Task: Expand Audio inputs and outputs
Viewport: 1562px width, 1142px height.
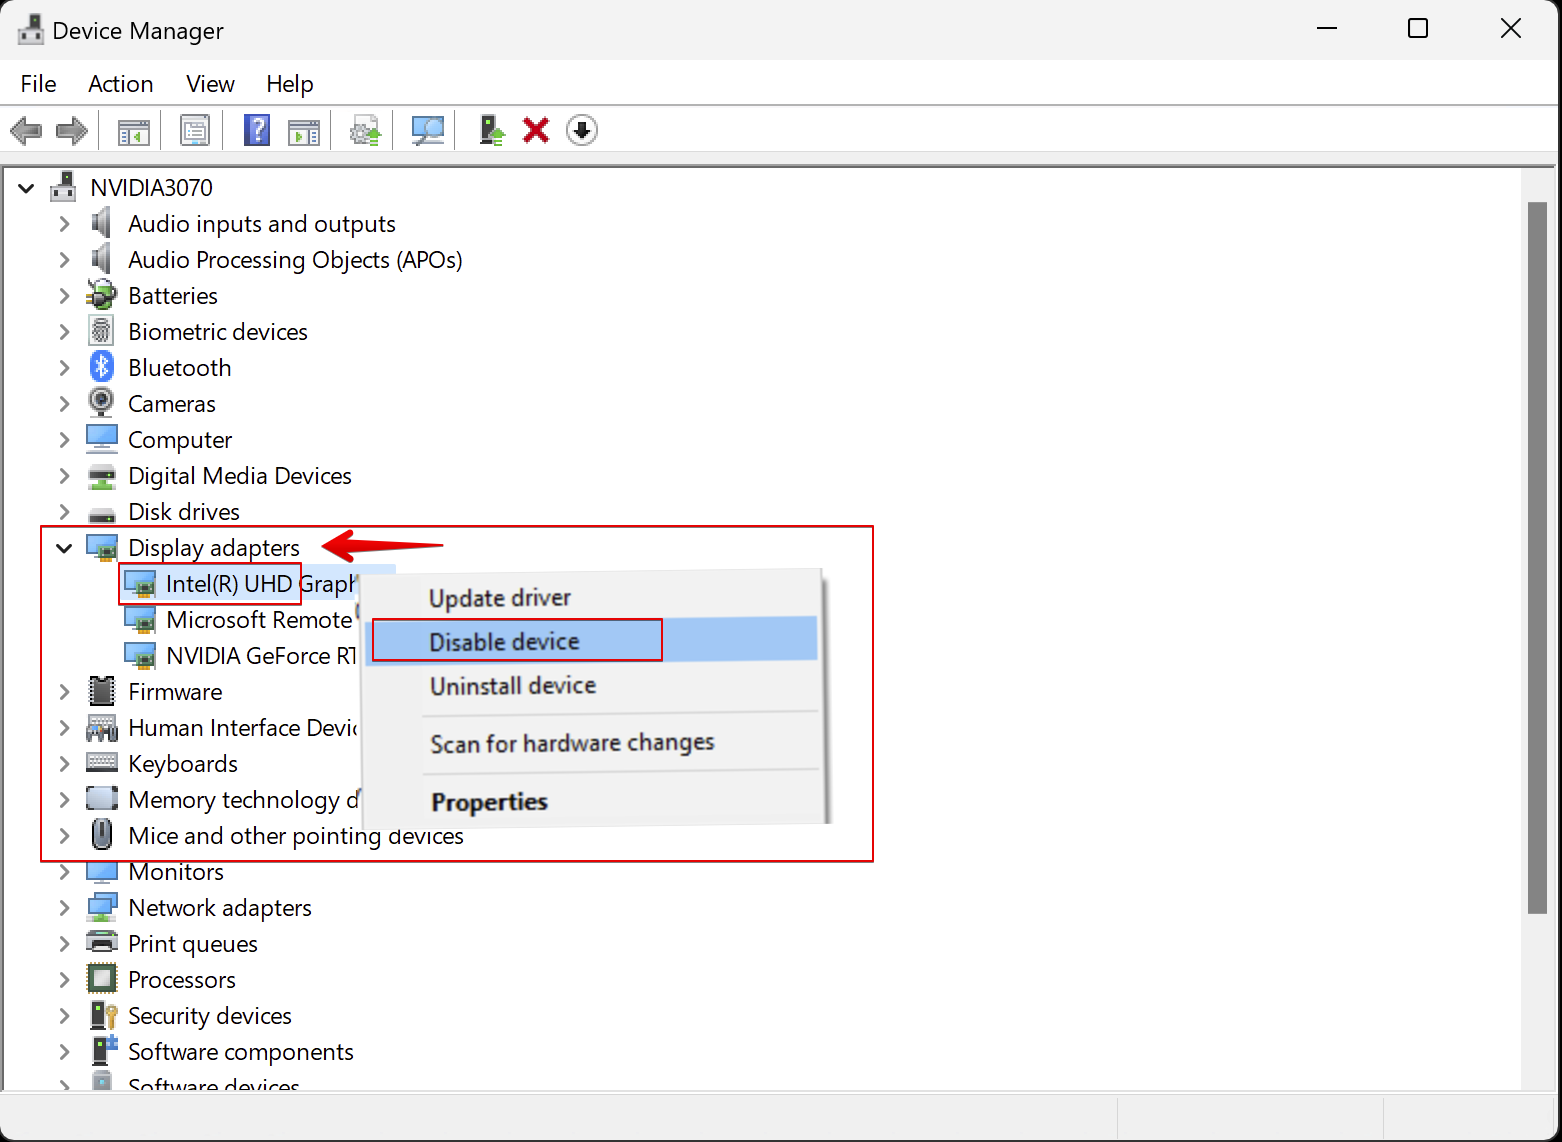Action: tap(64, 223)
